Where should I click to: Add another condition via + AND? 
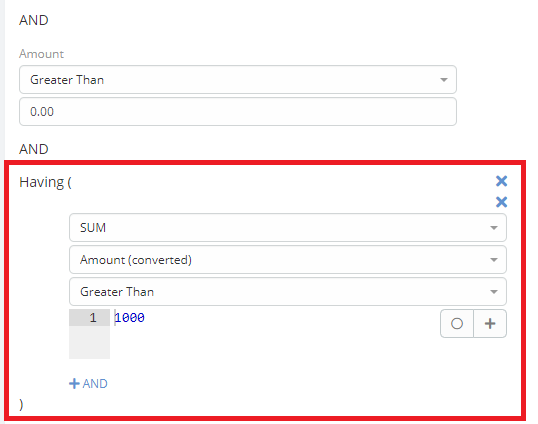[x=89, y=384]
